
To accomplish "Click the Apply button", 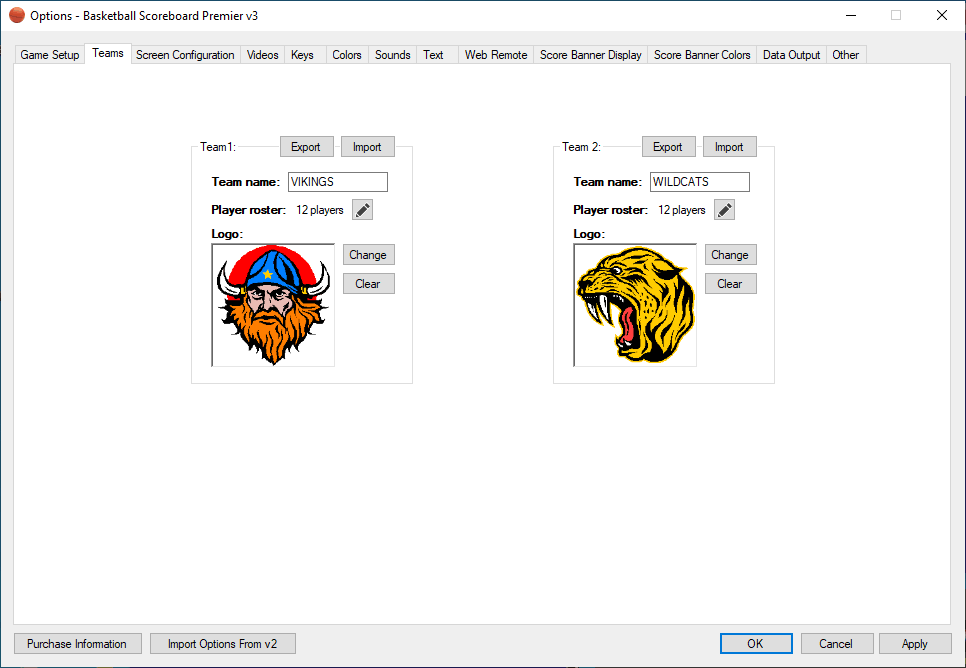I will coord(914,644).
